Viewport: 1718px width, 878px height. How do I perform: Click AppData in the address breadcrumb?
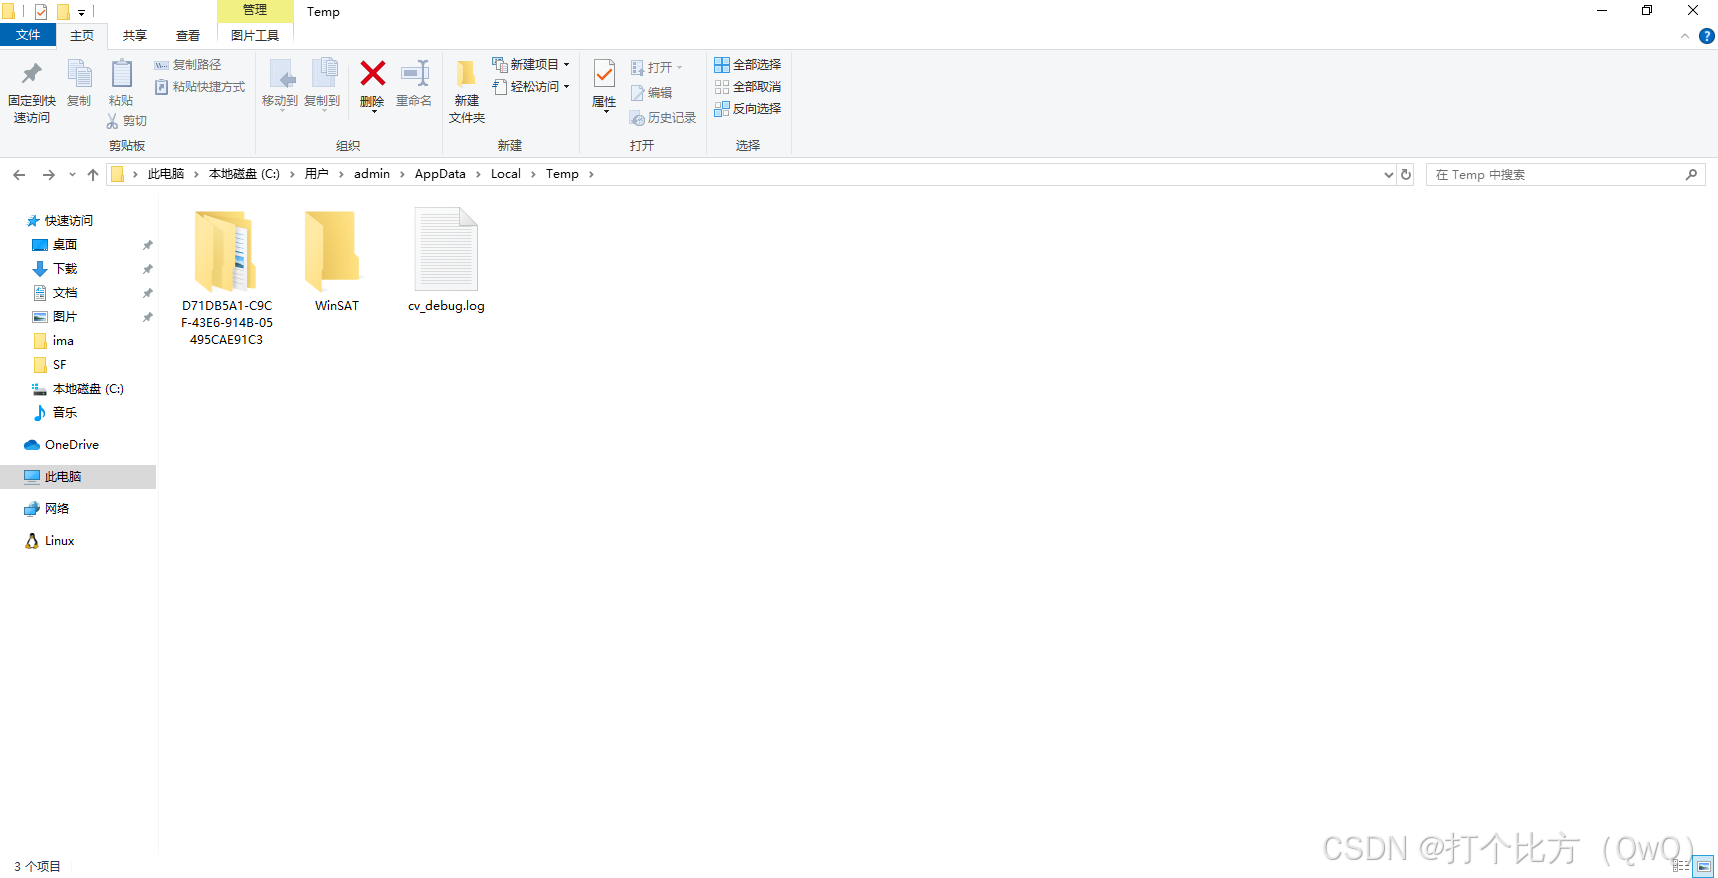coord(440,174)
